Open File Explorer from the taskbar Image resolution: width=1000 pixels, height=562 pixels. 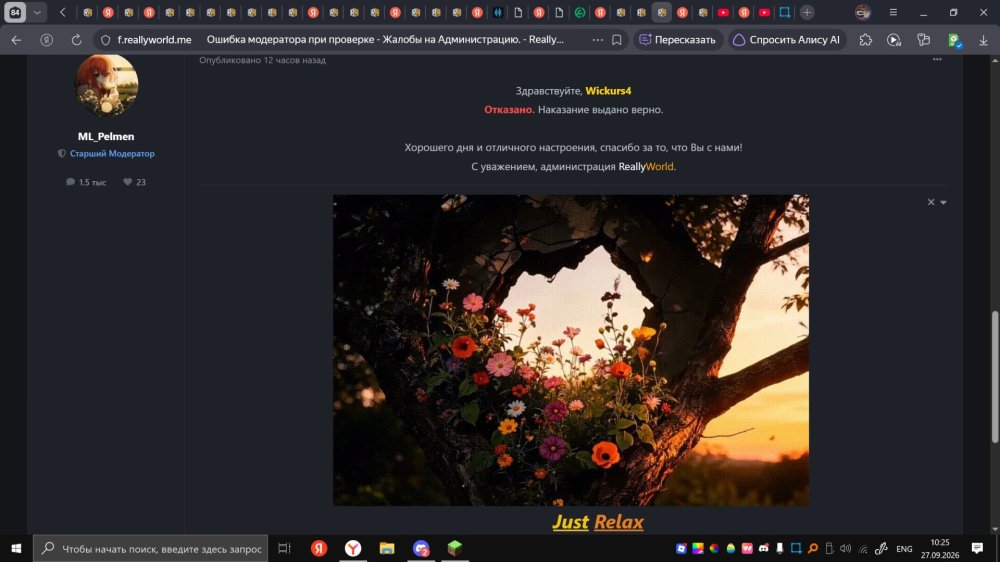point(386,549)
